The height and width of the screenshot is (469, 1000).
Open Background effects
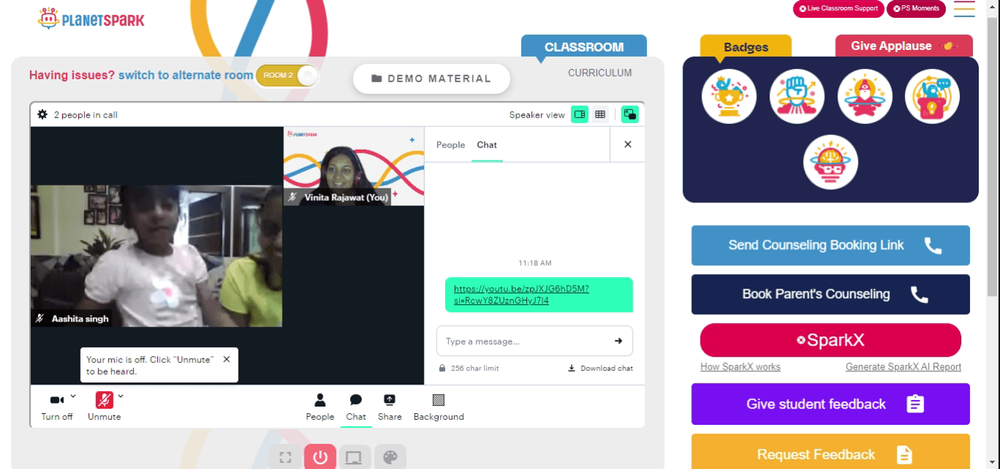pyautogui.click(x=439, y=407)
